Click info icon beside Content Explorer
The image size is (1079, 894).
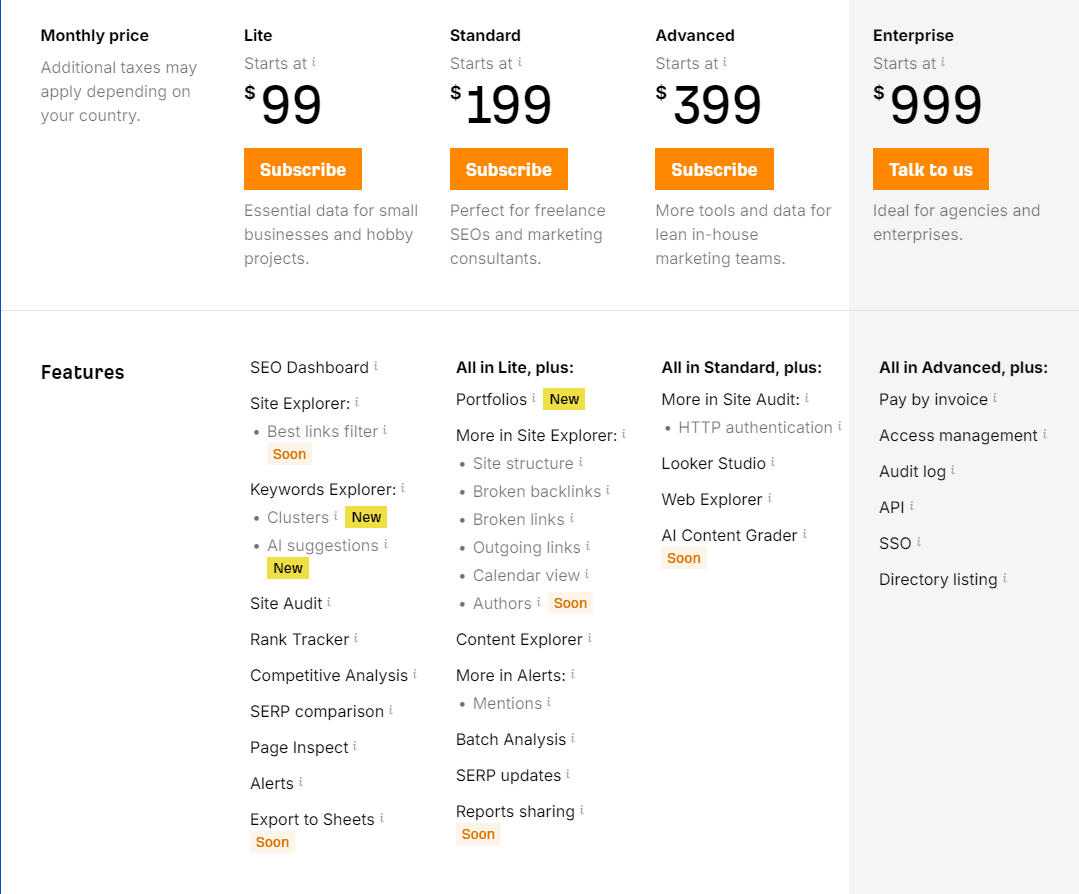(x=590, y=638)
